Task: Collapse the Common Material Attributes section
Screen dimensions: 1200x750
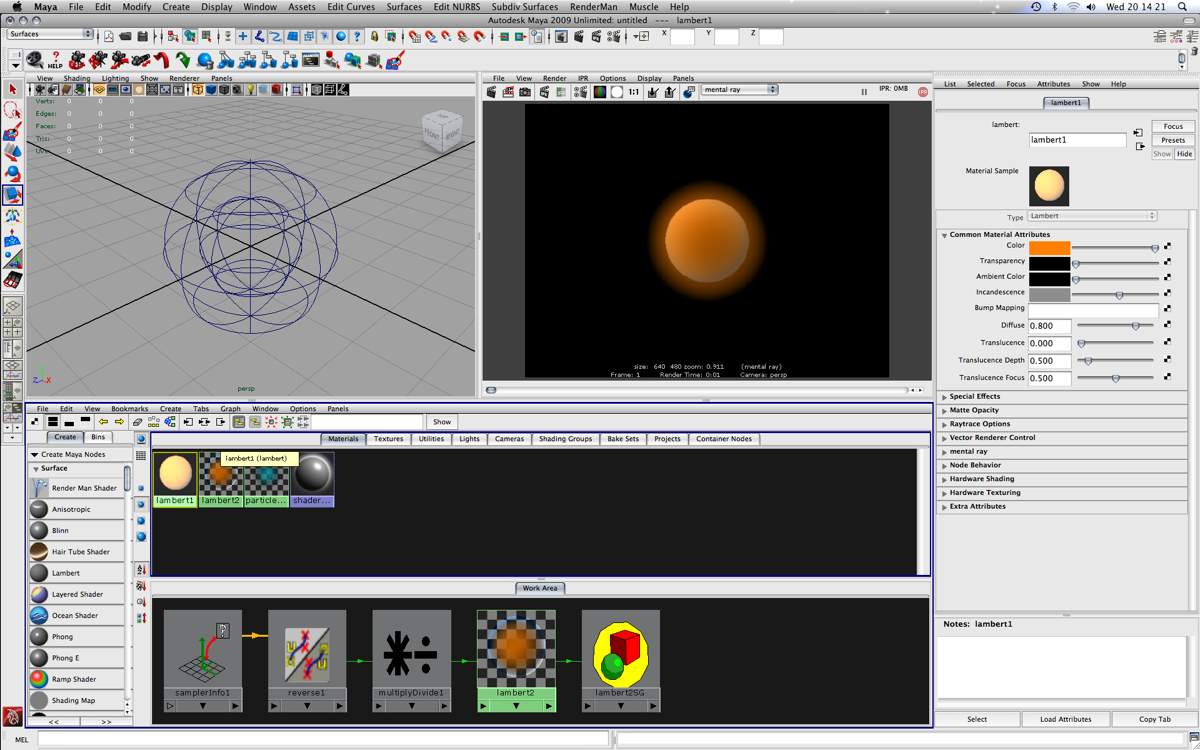Action: [944, 235]
